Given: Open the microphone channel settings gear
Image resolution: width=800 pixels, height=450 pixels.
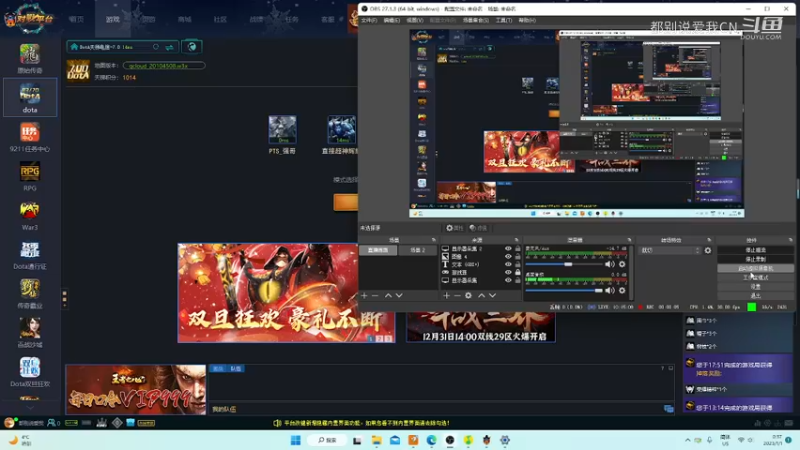Looking at the screenshot, I should click(622, 264).
